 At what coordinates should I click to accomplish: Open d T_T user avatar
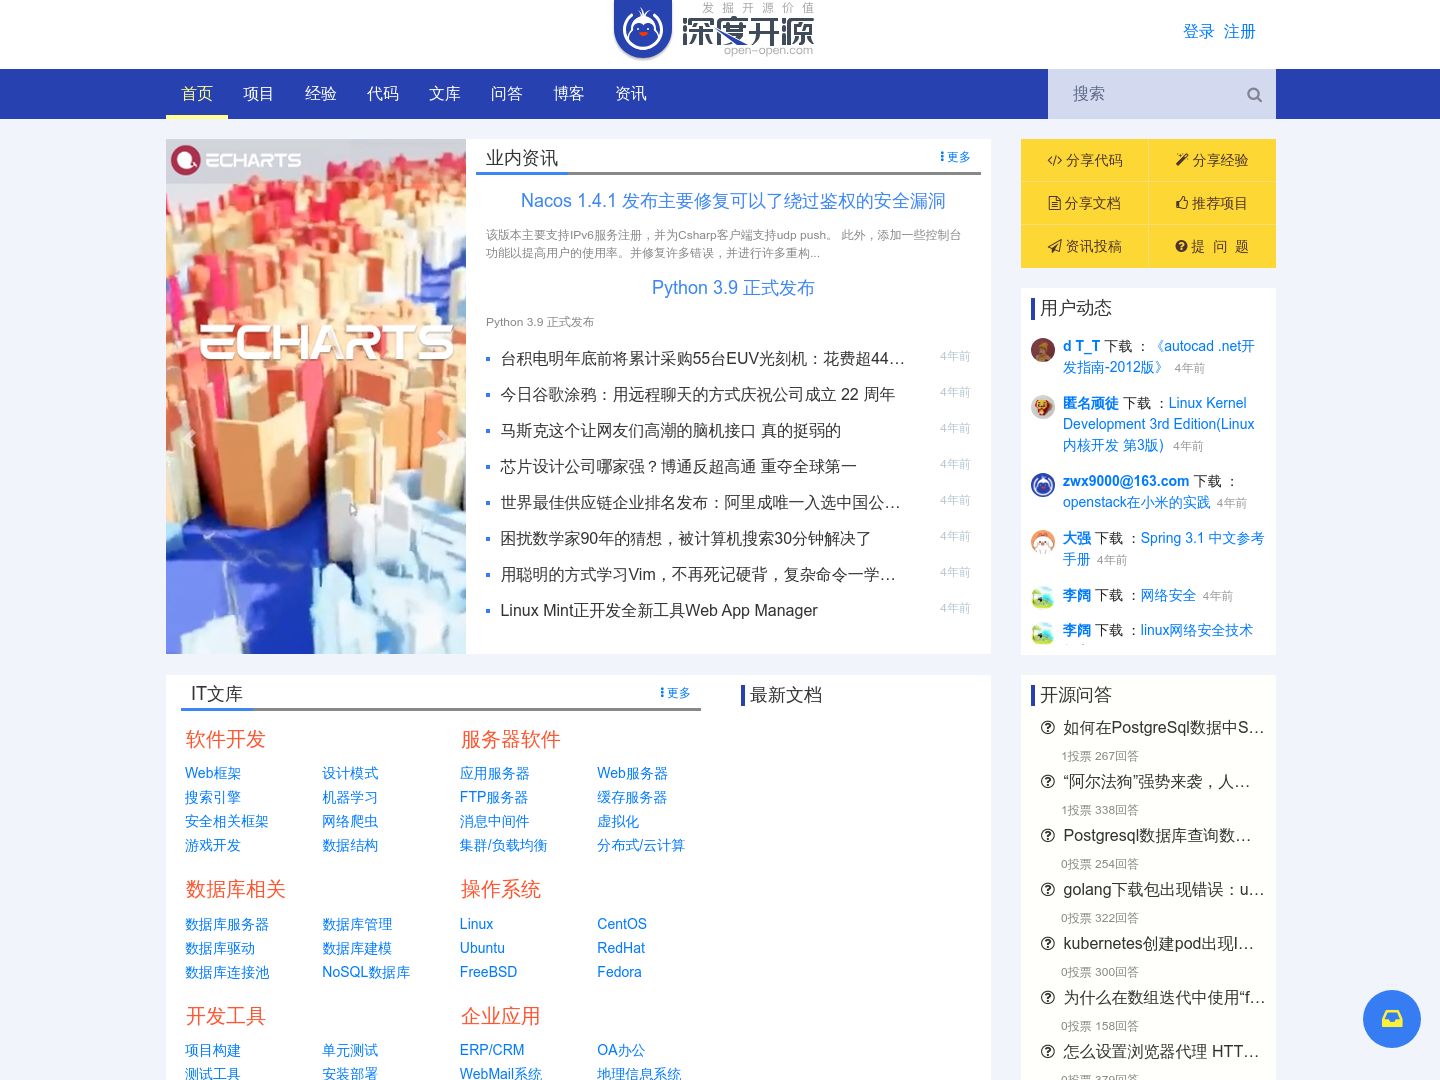coord(1043,350)
